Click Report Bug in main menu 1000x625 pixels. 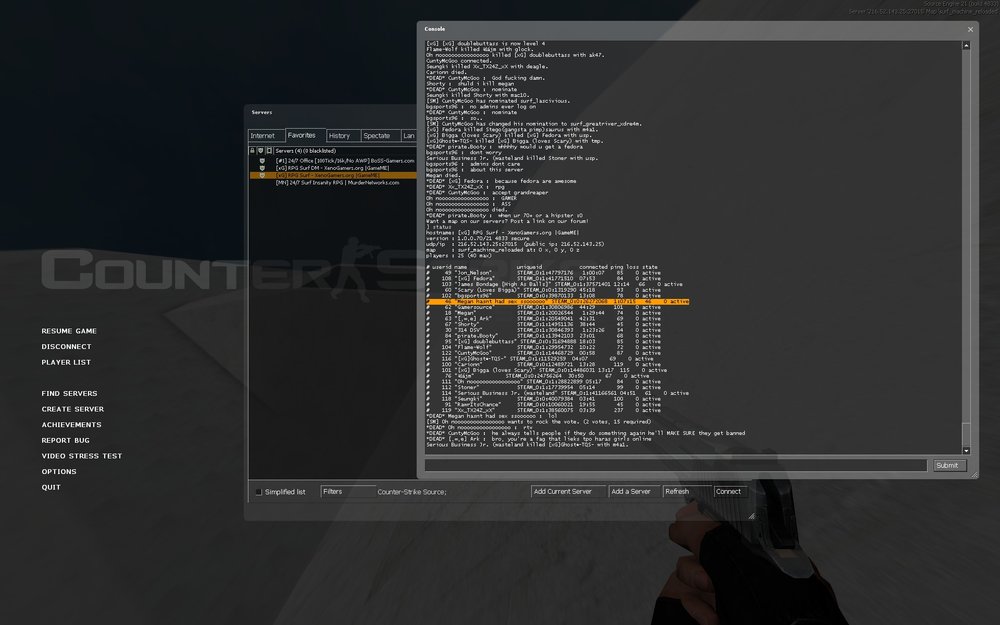coord(65,441)
